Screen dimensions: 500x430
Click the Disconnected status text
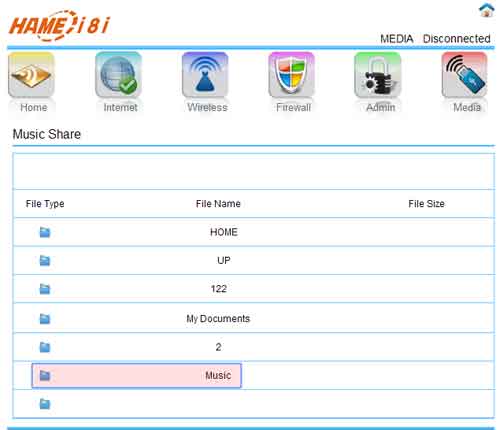click(x=457, y=39)
